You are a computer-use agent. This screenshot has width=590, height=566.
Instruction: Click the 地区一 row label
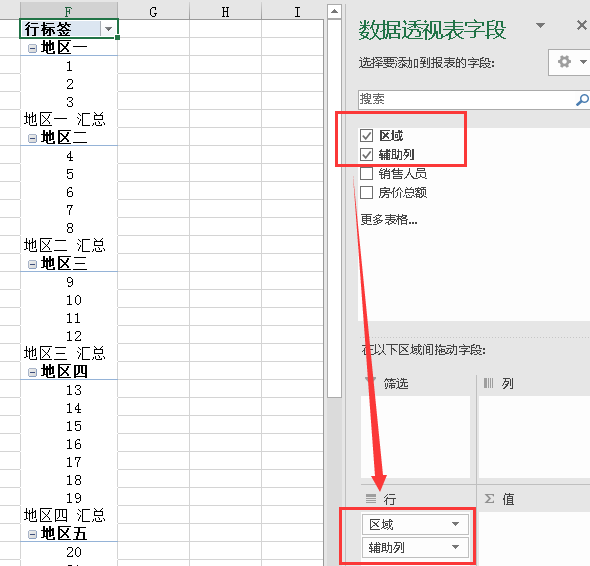click(64, 48)
